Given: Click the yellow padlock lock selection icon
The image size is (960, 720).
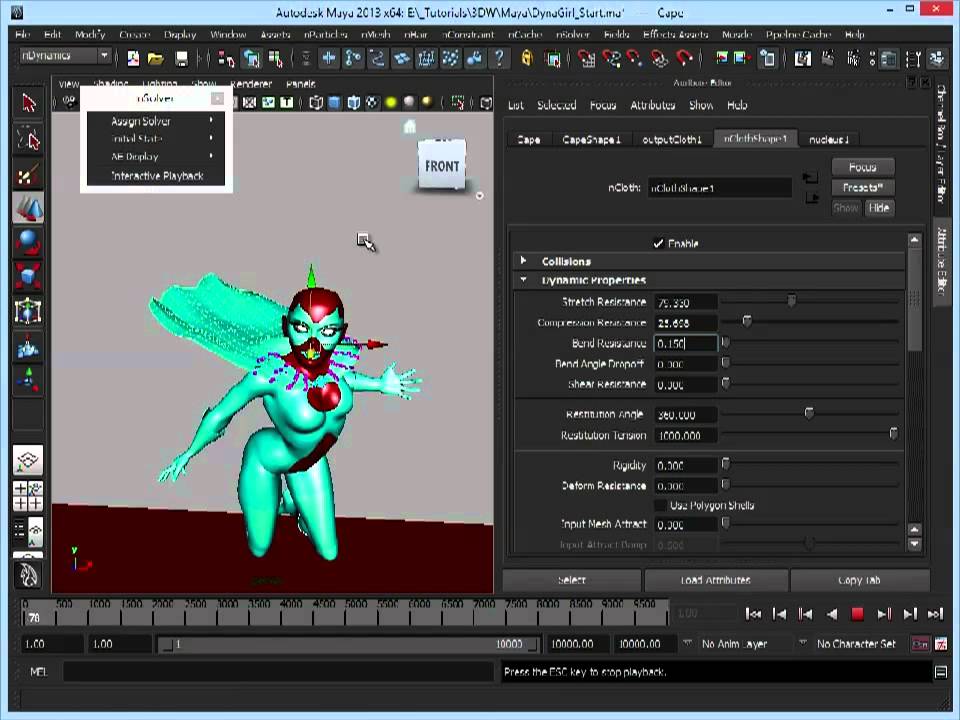Looking at the screenshot, I should (x=527, y=58).
